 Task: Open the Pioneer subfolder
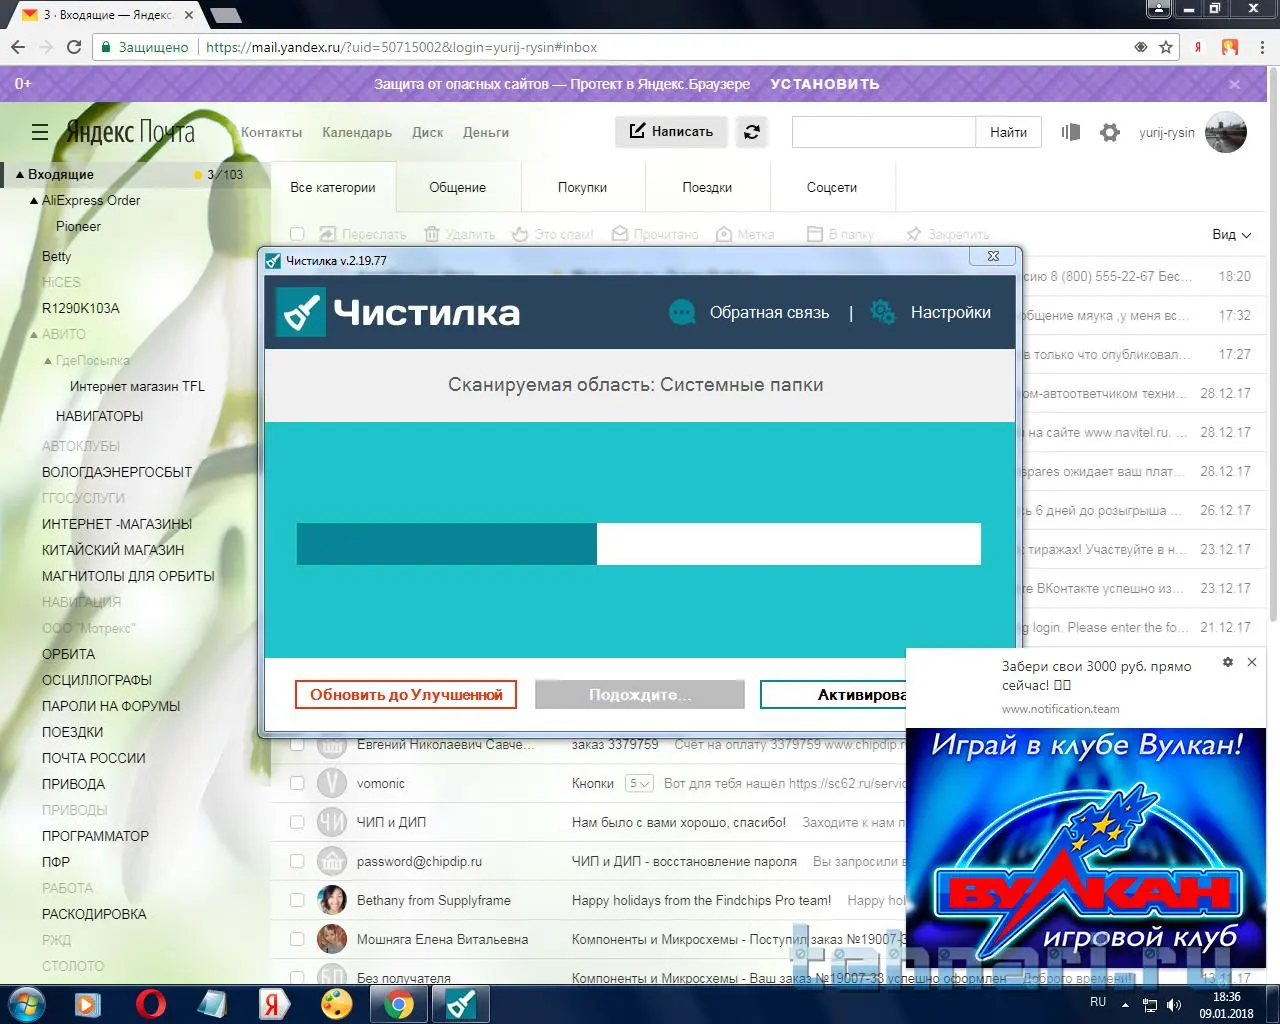coord(78,227)
